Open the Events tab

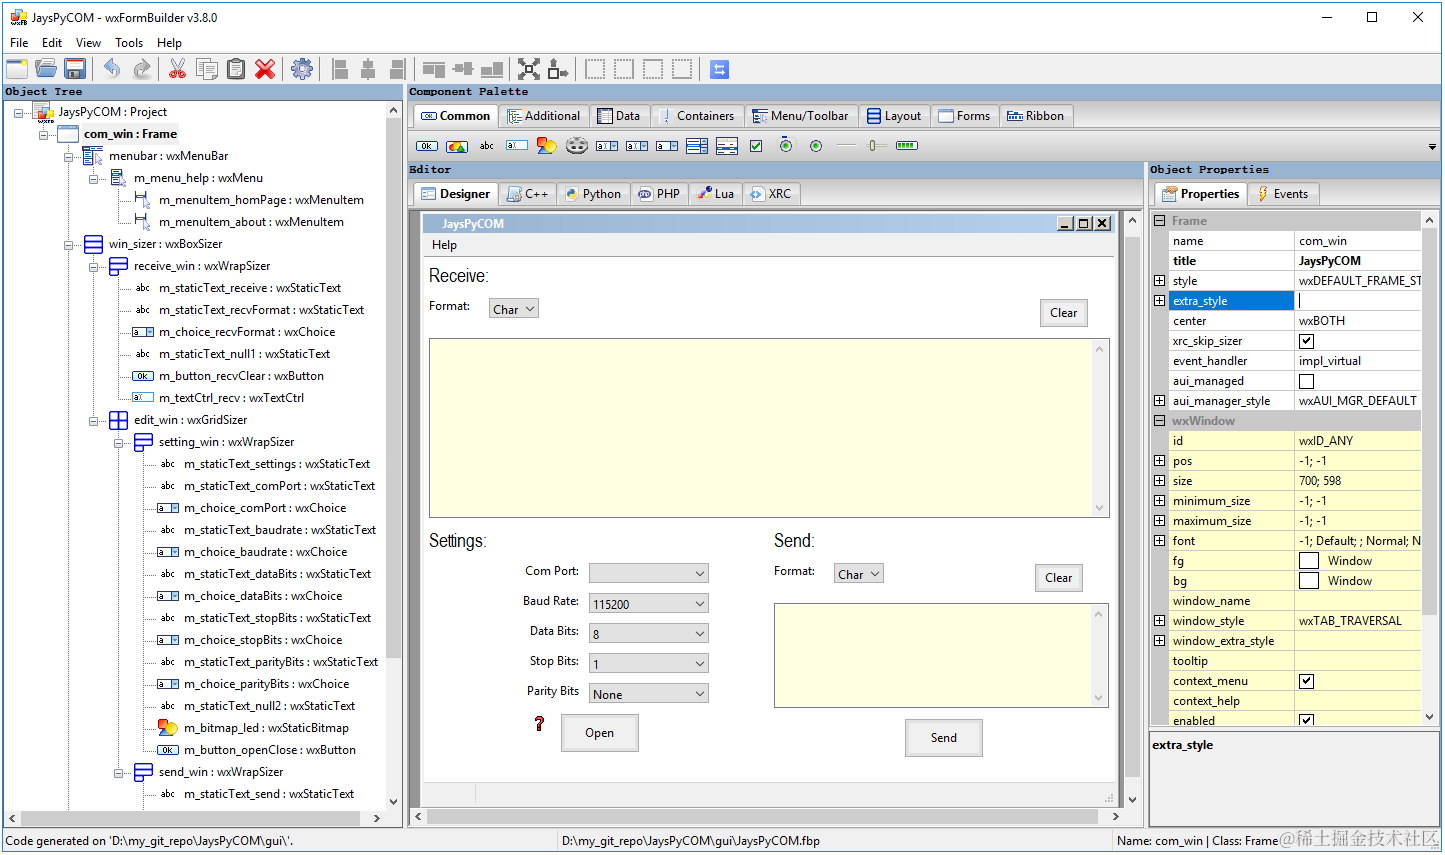(x=1283, y=194)
